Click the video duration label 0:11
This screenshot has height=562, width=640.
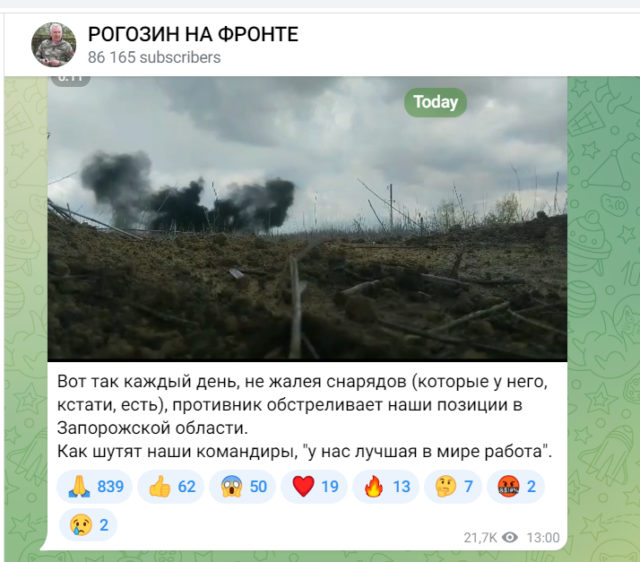click(x=70, y=80)
